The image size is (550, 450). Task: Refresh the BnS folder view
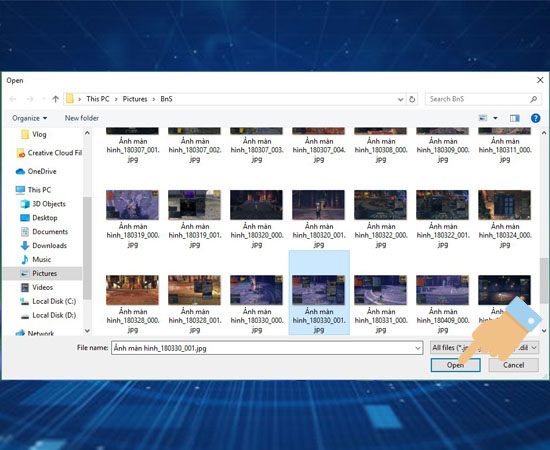(x=412, y=99)
